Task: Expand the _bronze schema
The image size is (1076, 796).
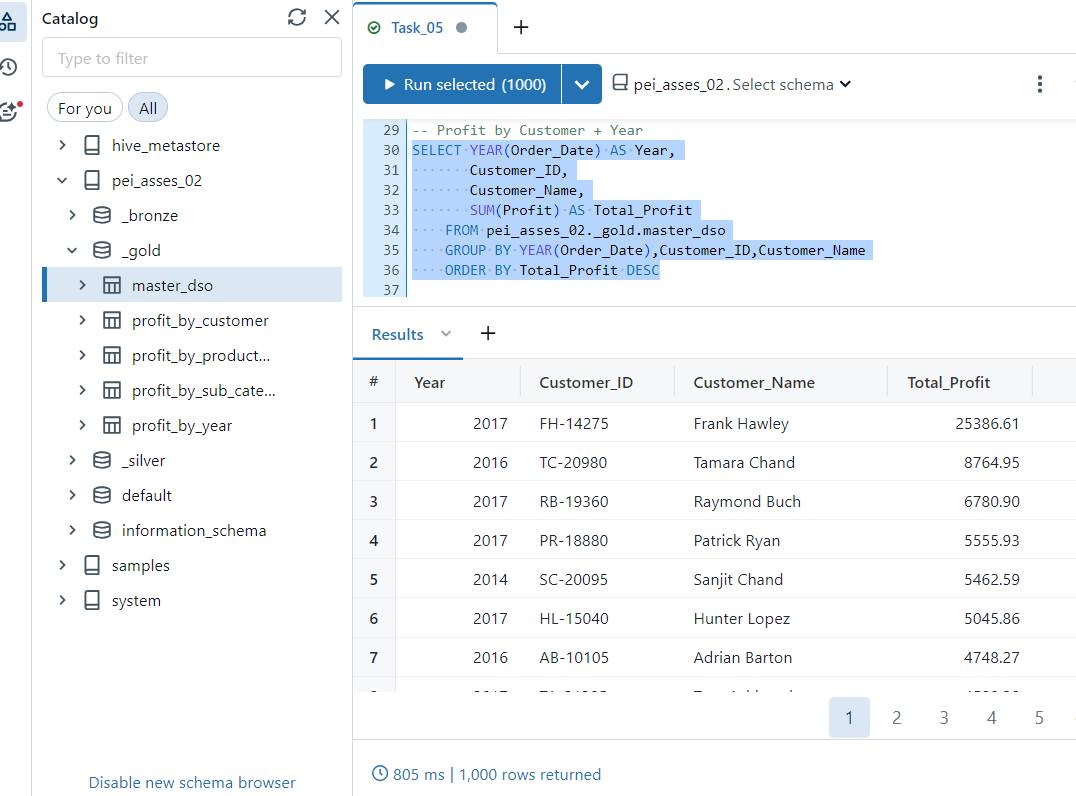Action: coord(73,215)
